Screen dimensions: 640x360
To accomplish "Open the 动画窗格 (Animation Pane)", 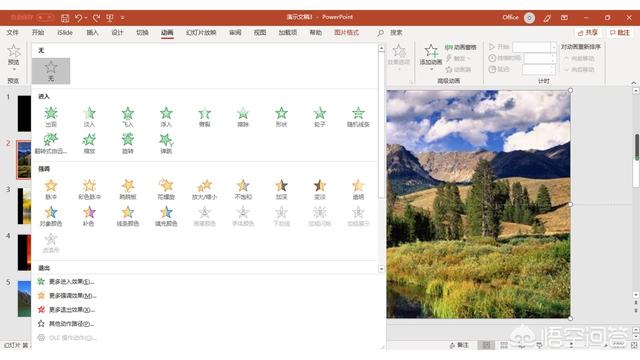I will tap(461, 47).
